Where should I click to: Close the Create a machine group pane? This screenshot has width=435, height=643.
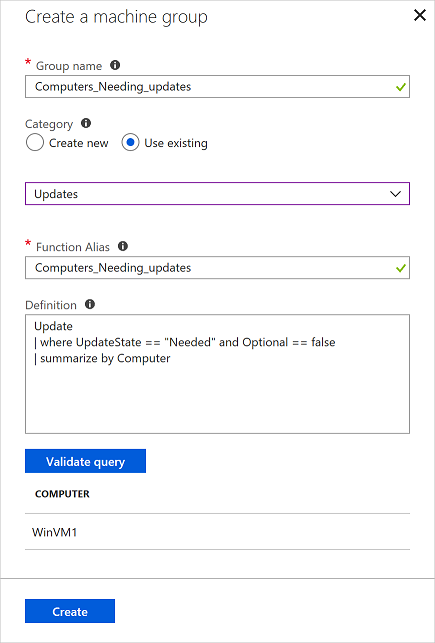pos(420,16)
